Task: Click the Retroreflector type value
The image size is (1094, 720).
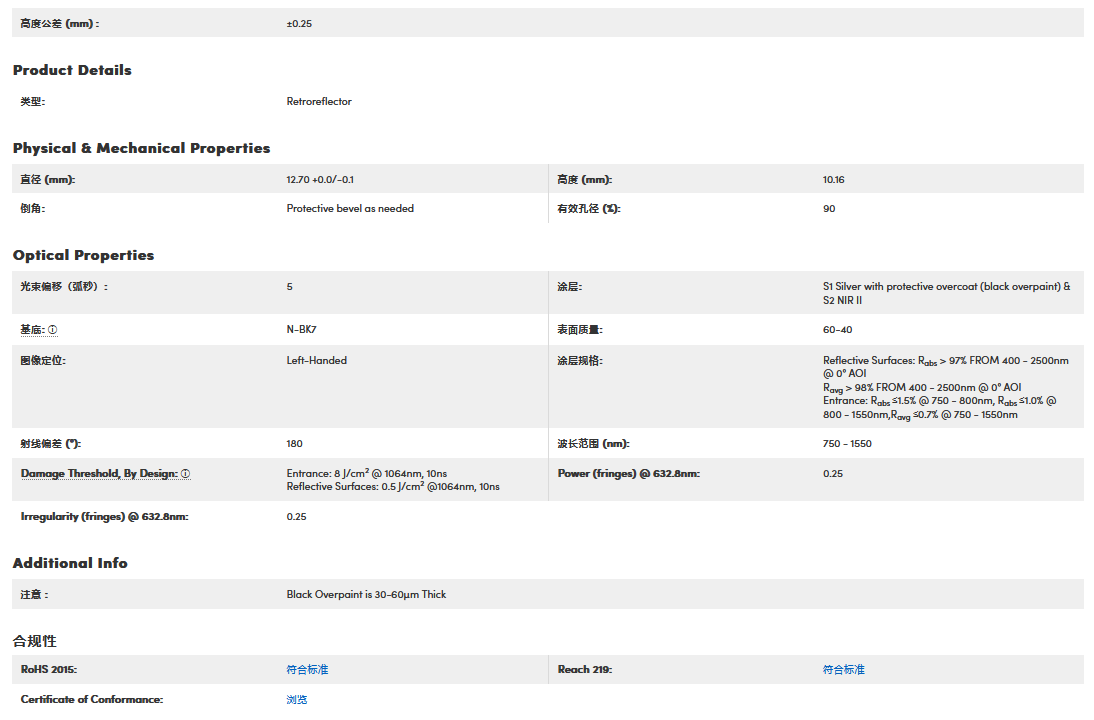Action: pyautogui.click(x=319, y=101)
